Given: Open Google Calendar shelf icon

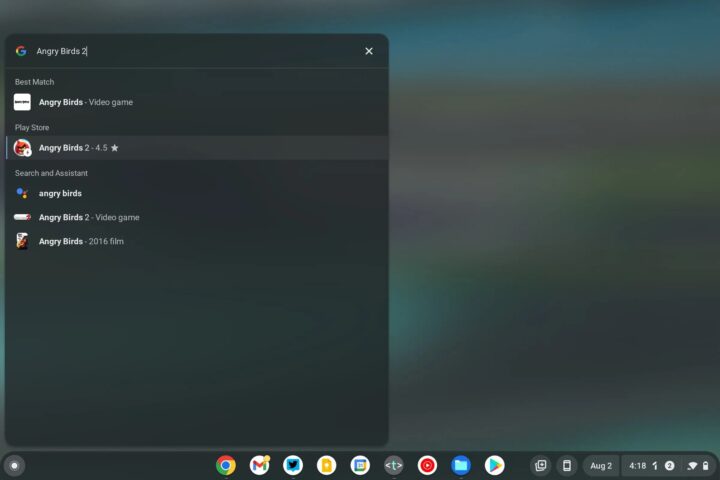Looking at the screenshot, I should [x=360, y=465].
